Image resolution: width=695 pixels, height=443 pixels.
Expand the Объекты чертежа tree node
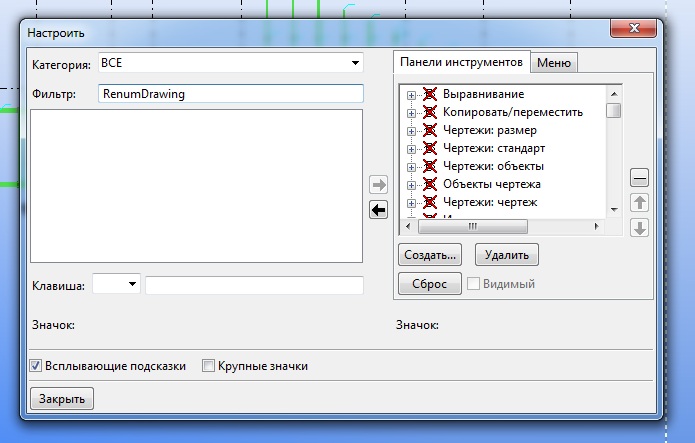pos(411,185)
